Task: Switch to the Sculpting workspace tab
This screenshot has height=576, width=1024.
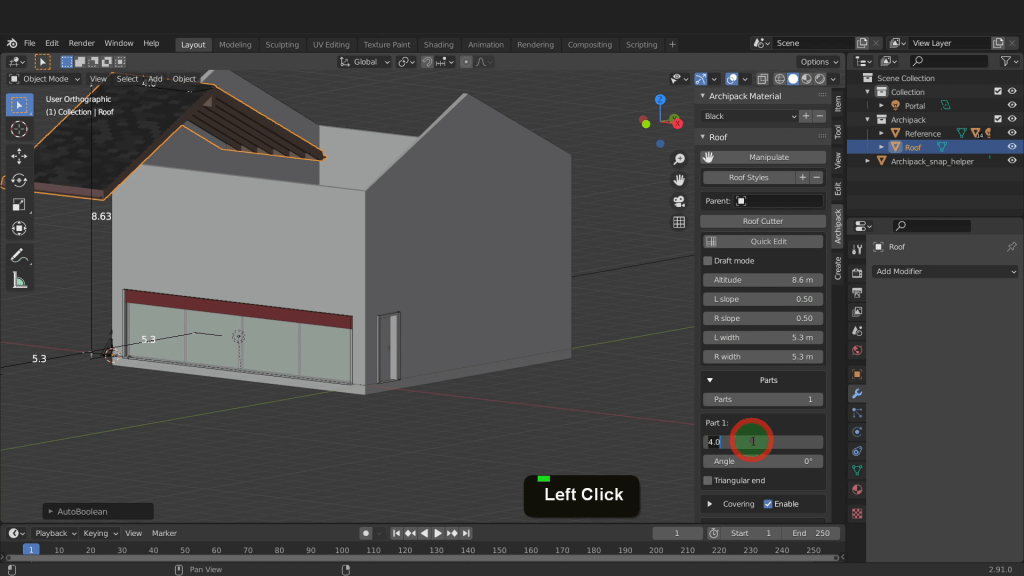Action: coord(281,44)
